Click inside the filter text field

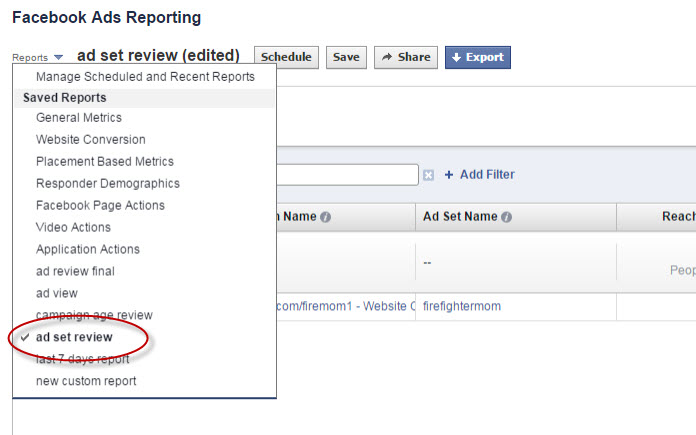click(x=347, y=175)
